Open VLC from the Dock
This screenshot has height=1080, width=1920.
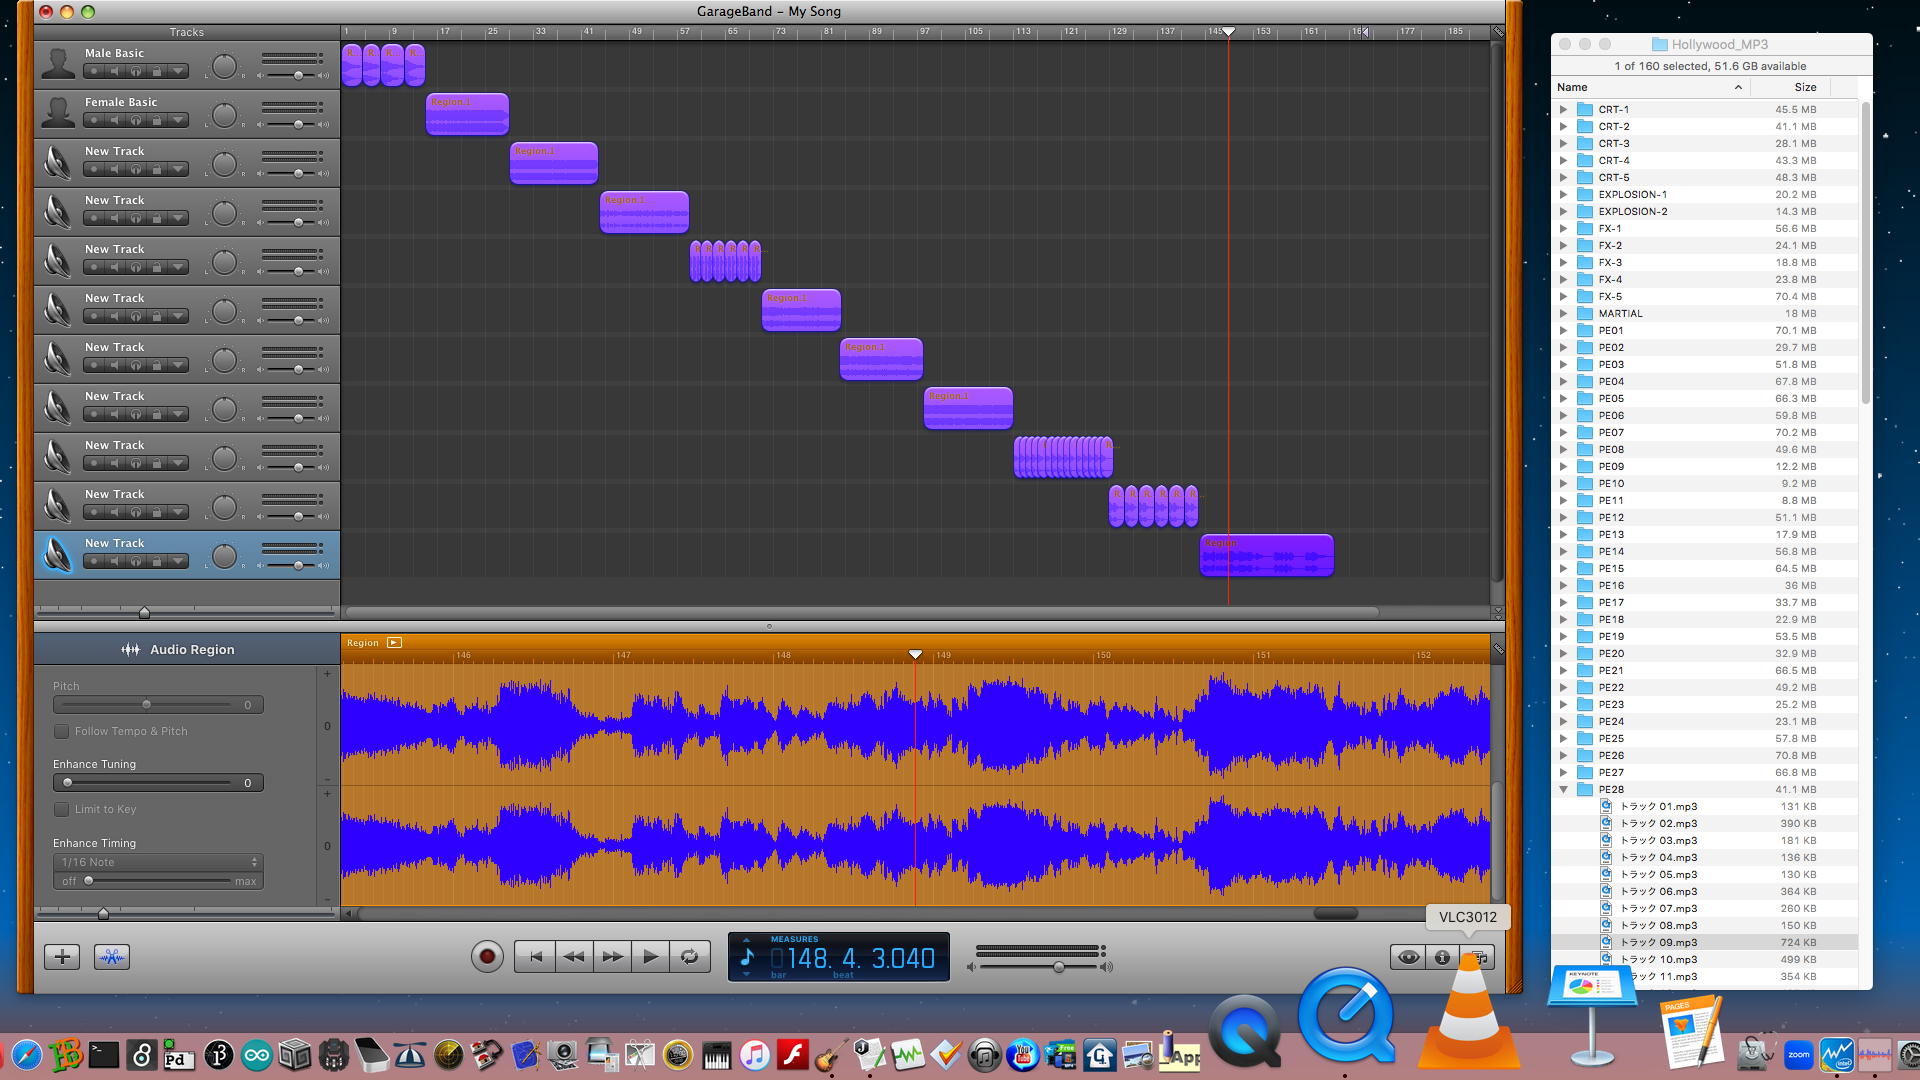(x=1468, y=1020)
